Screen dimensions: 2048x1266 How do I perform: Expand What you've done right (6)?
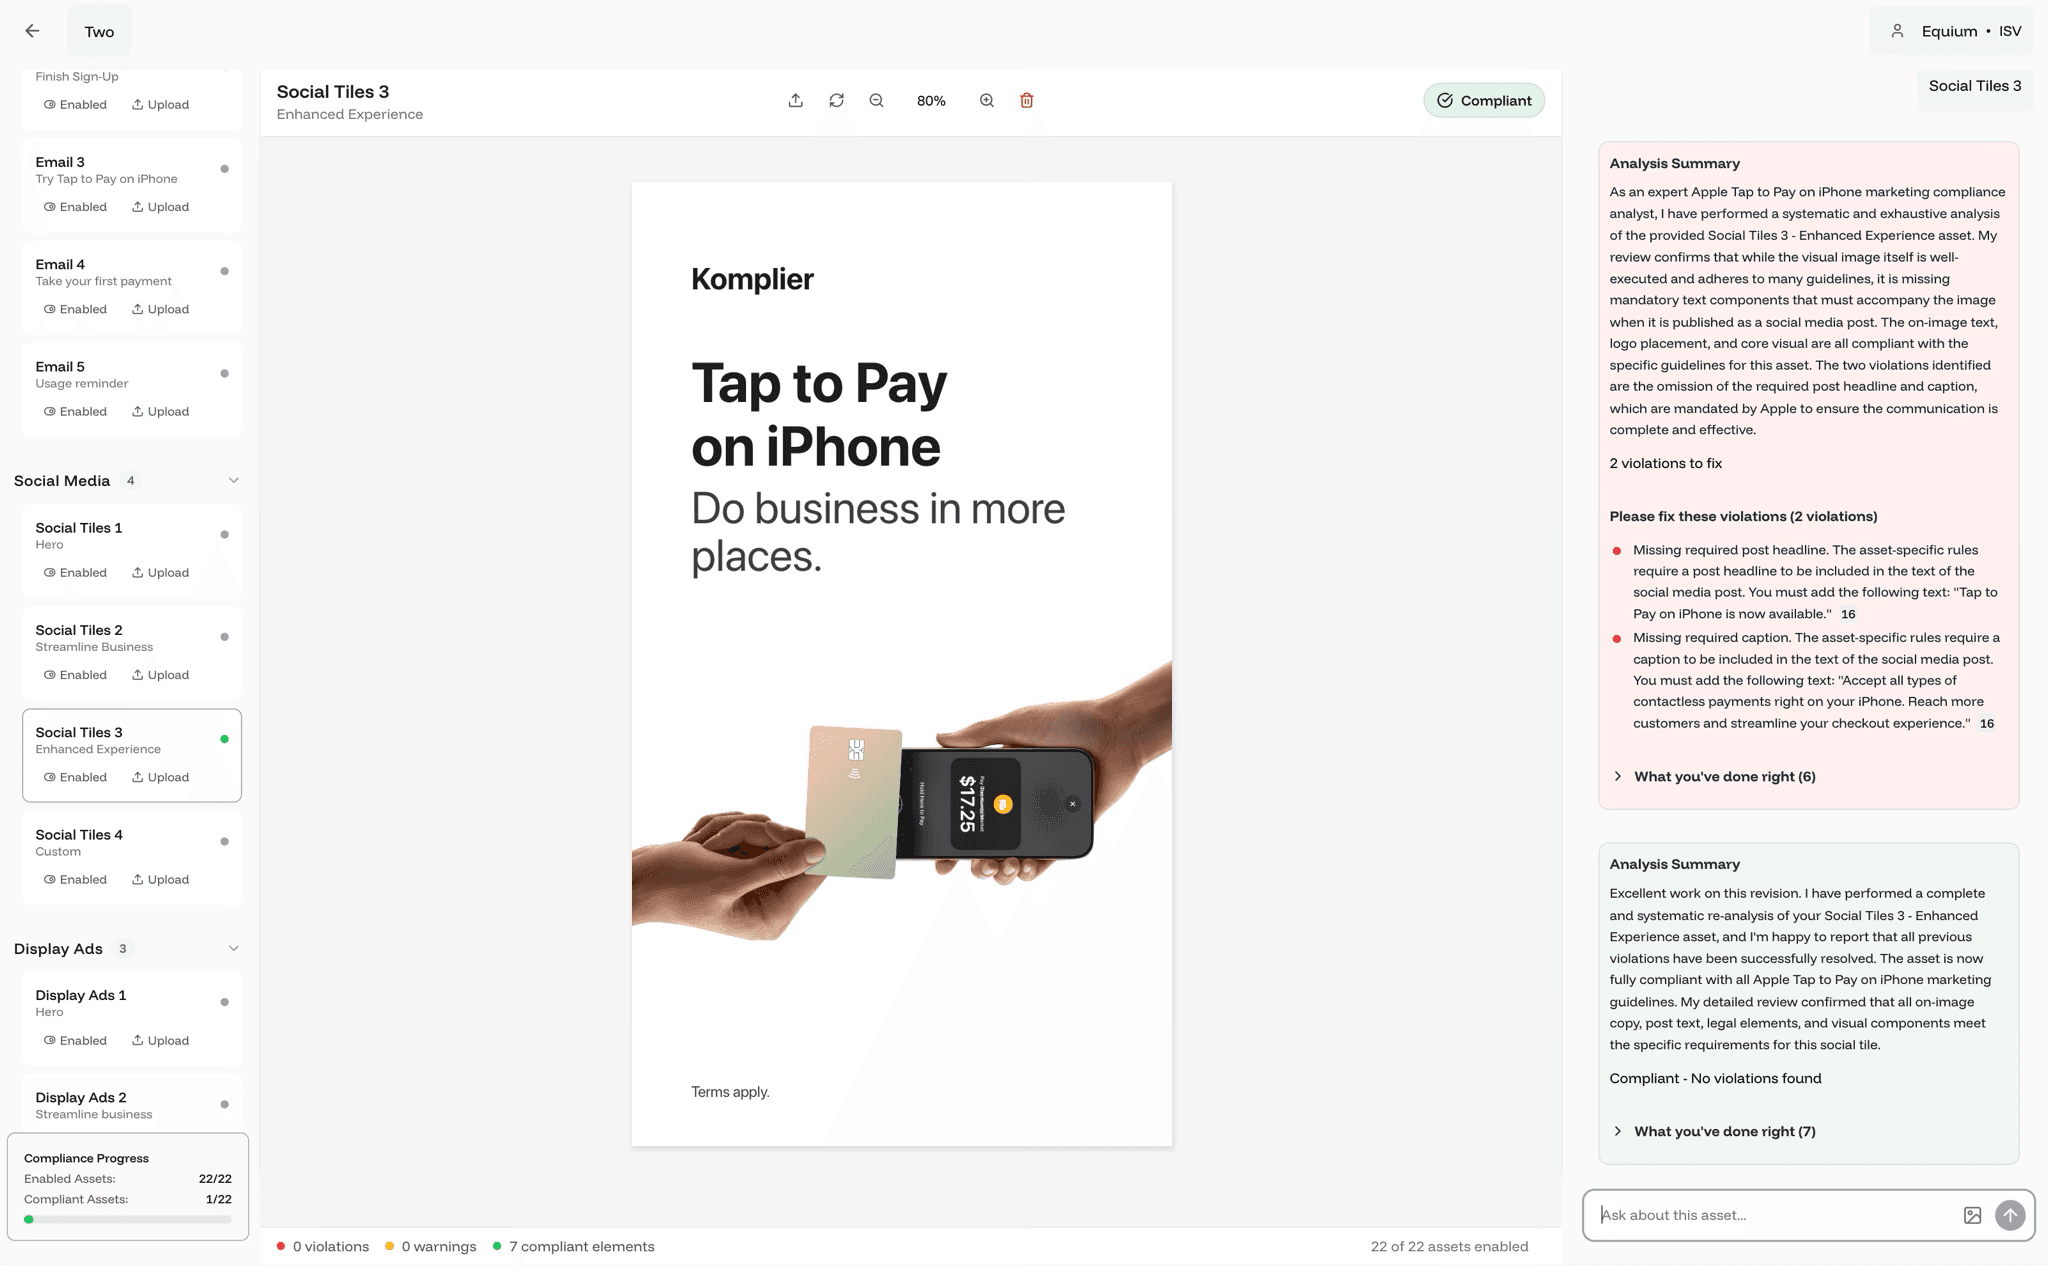1724,777
